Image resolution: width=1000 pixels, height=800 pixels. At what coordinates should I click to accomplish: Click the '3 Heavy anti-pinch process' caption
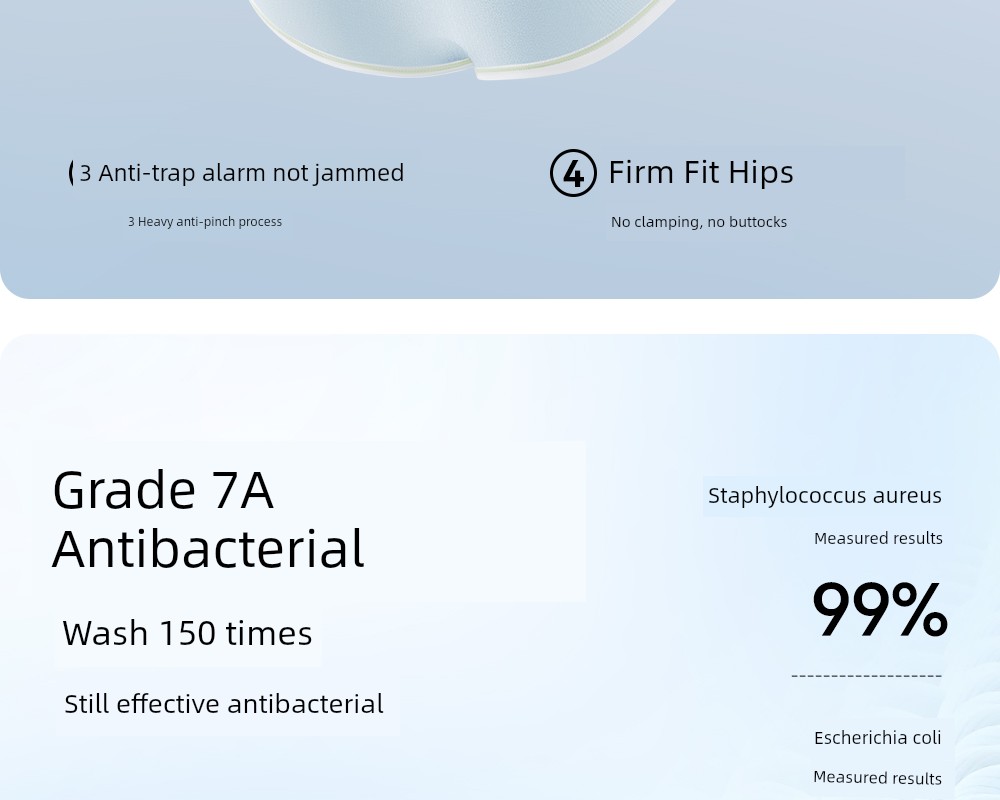pos(205,221)
